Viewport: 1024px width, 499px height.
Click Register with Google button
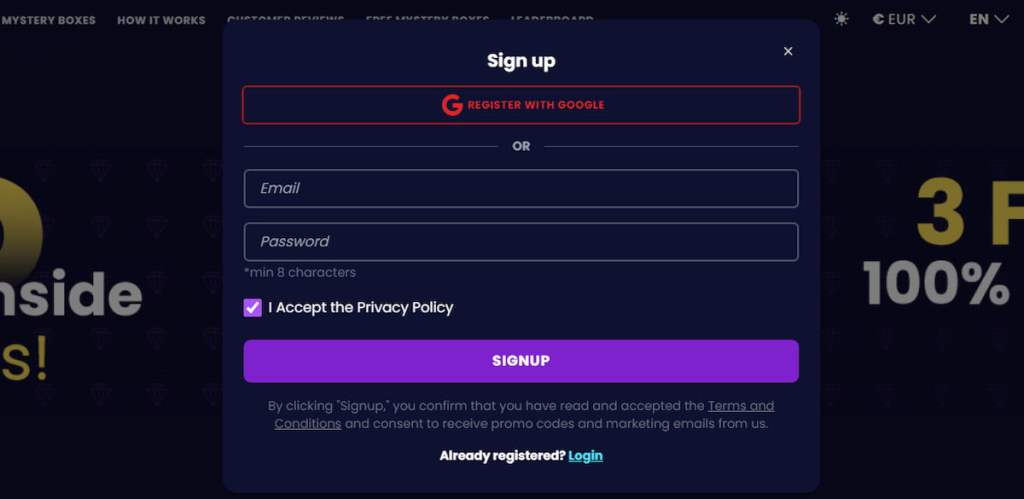(521, 105)
